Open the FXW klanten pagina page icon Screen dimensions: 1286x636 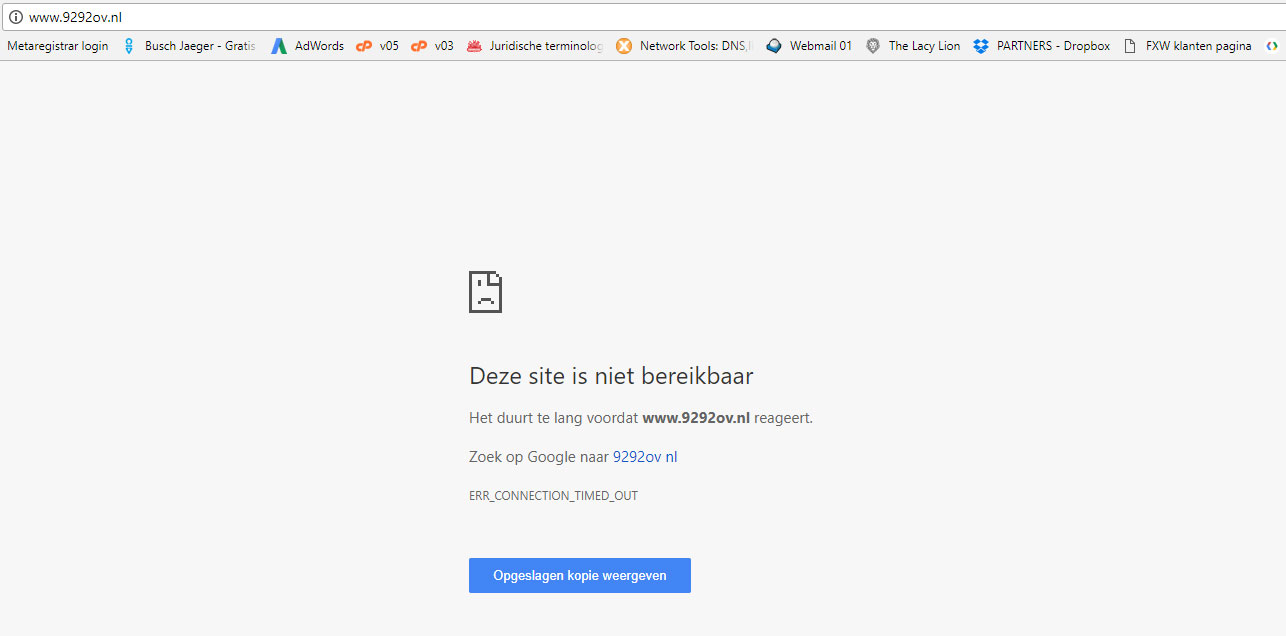pyautogui.click(x=1130, y=46)
